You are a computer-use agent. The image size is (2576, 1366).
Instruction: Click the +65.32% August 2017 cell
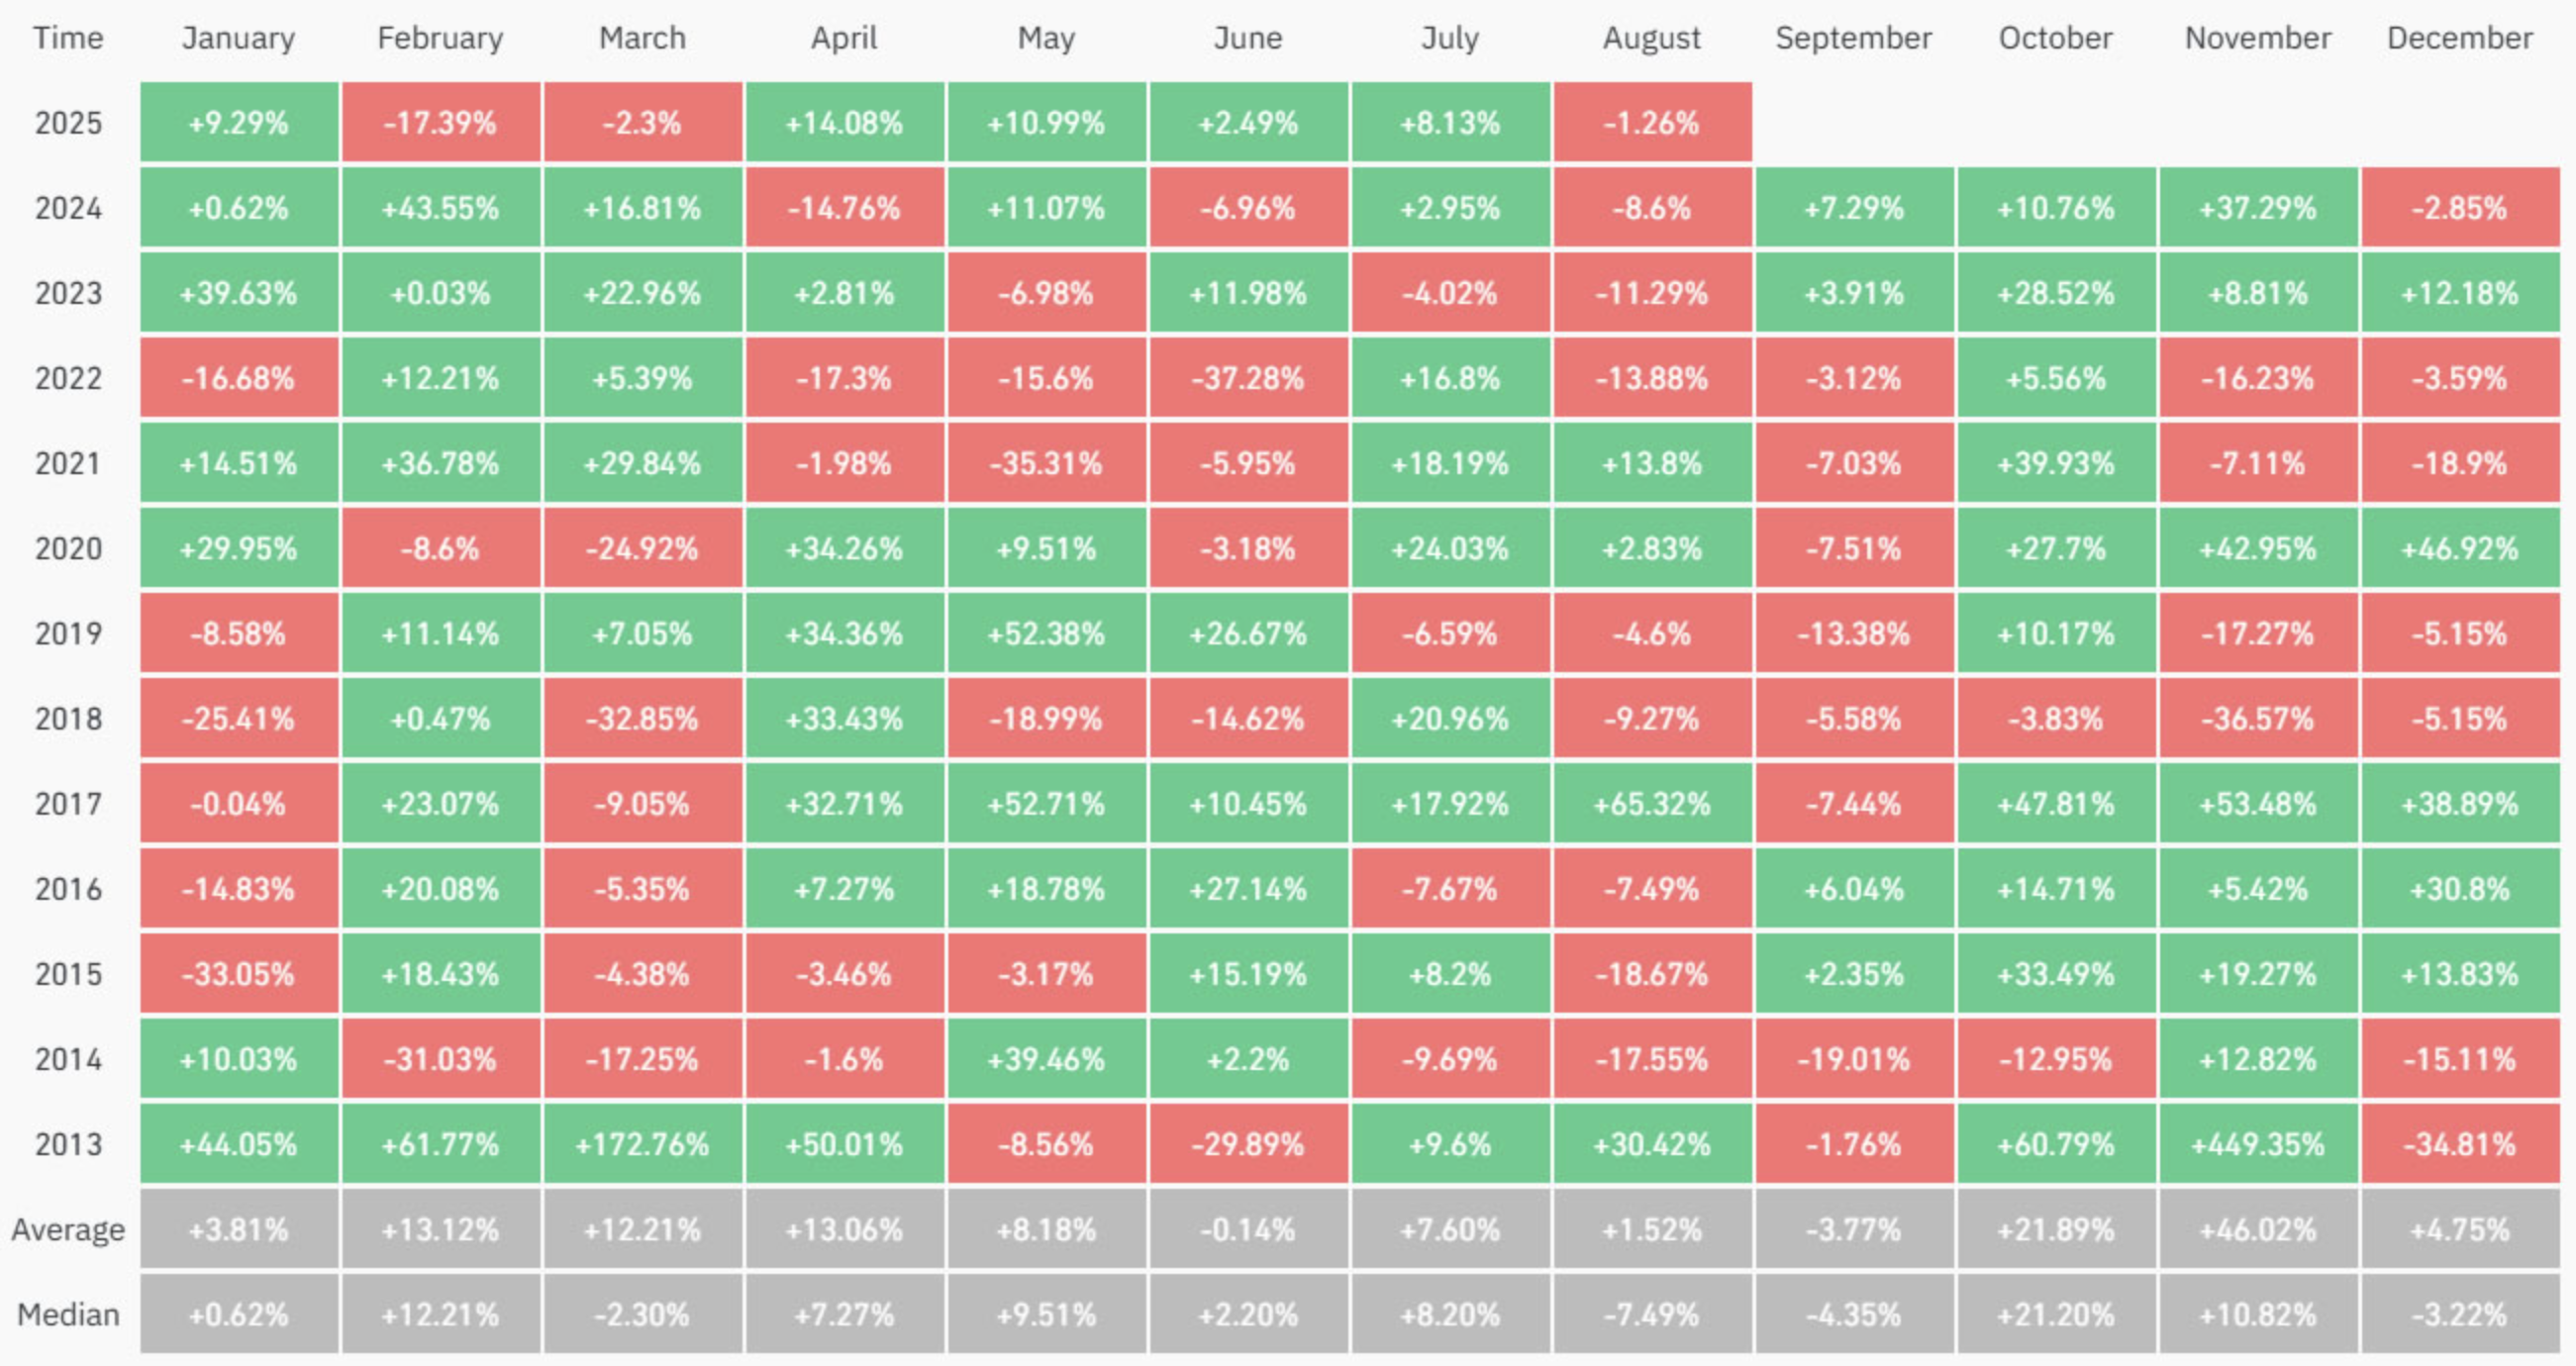coord(1652,804)
